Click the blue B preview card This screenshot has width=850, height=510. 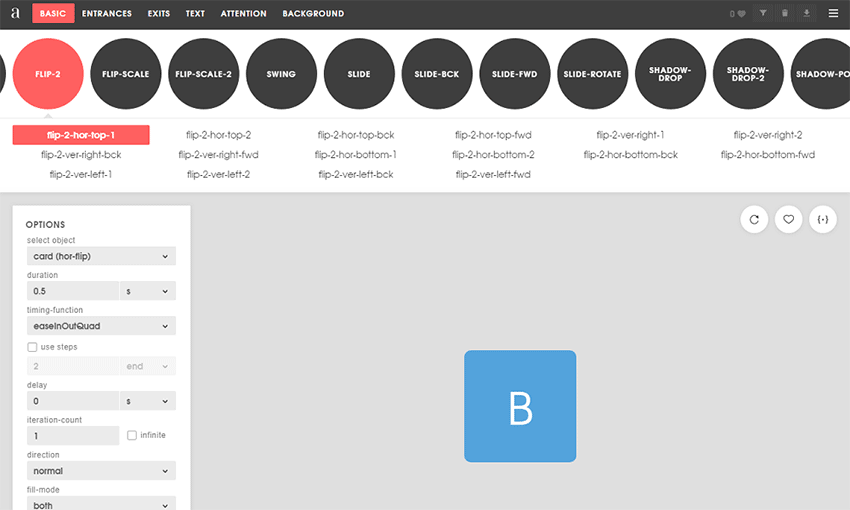520,406
